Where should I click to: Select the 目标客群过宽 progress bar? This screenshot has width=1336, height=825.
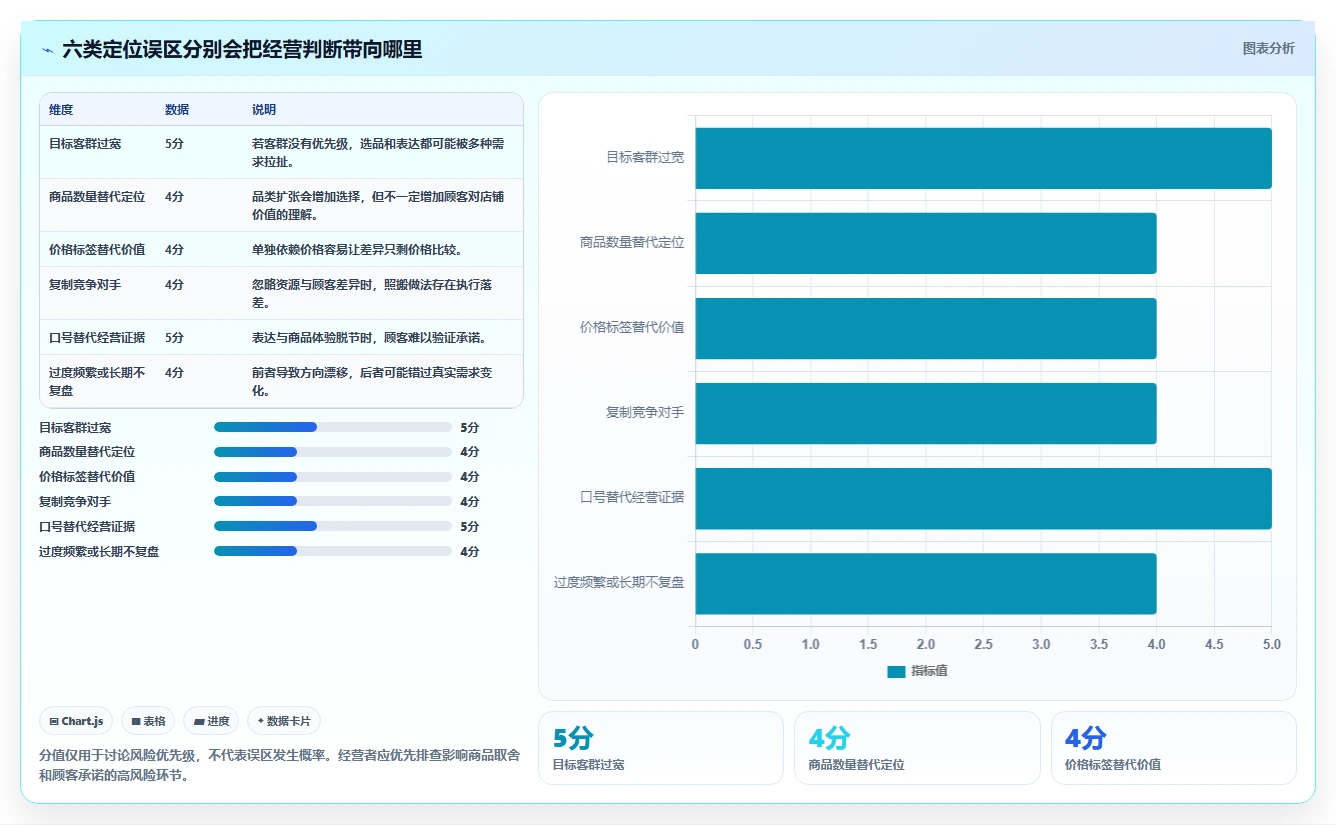pos(333,427)
